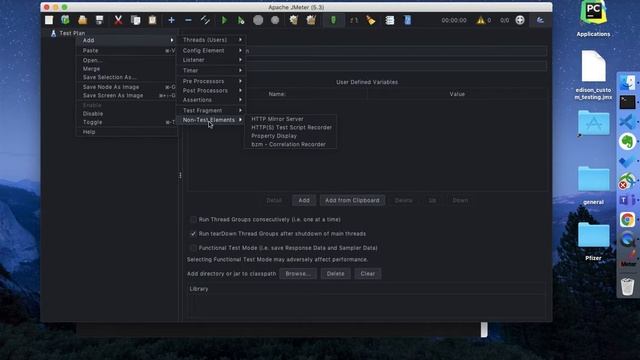Click the plugins manager icon at toolbar end
The height and width of the screenshot is (360, 640).
click(x=540, y=20)
